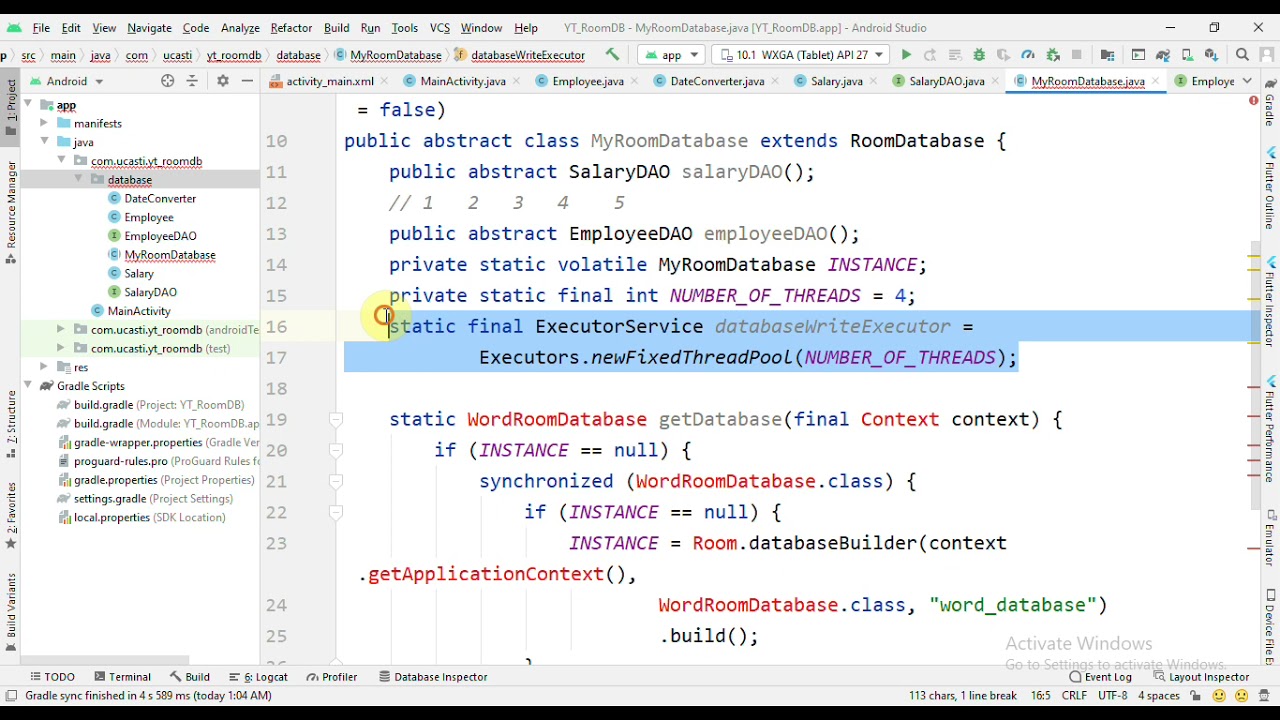Click the 16:5 caret position in status bar
The height and width of the screenshot is (720, 1280).
tap(1040, 696)
